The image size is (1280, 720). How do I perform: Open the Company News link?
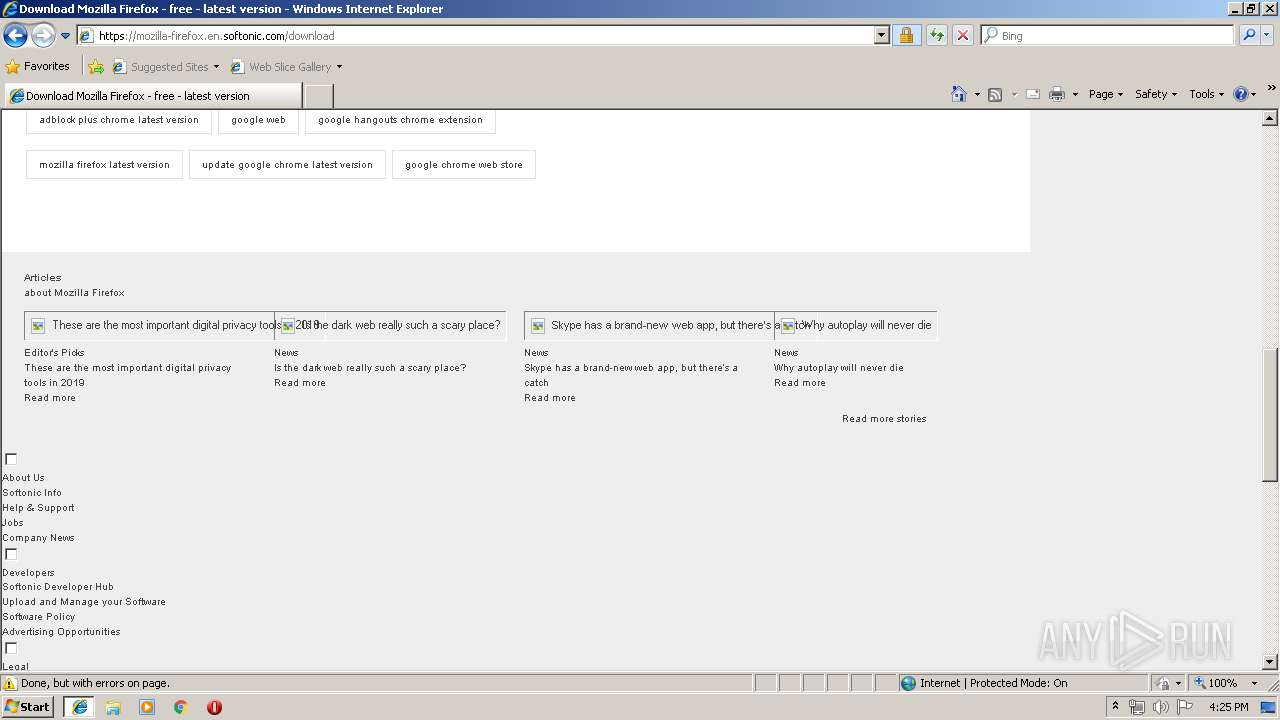[x=38, y=538]
